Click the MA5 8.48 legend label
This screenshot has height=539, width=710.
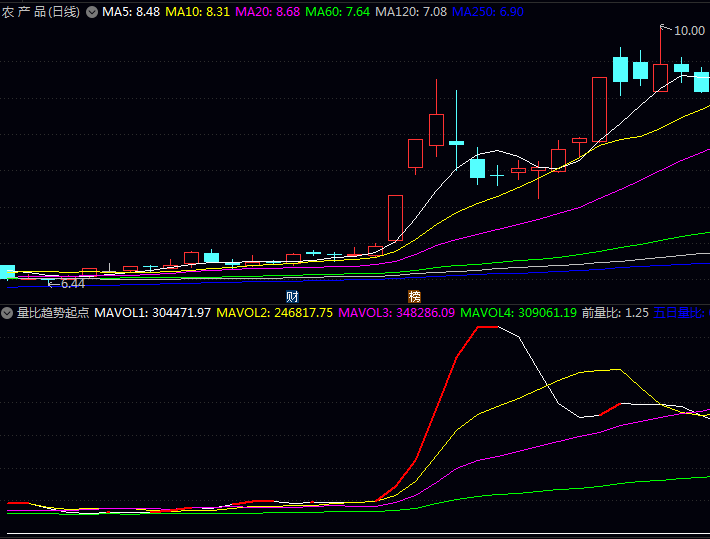(130, 12)
